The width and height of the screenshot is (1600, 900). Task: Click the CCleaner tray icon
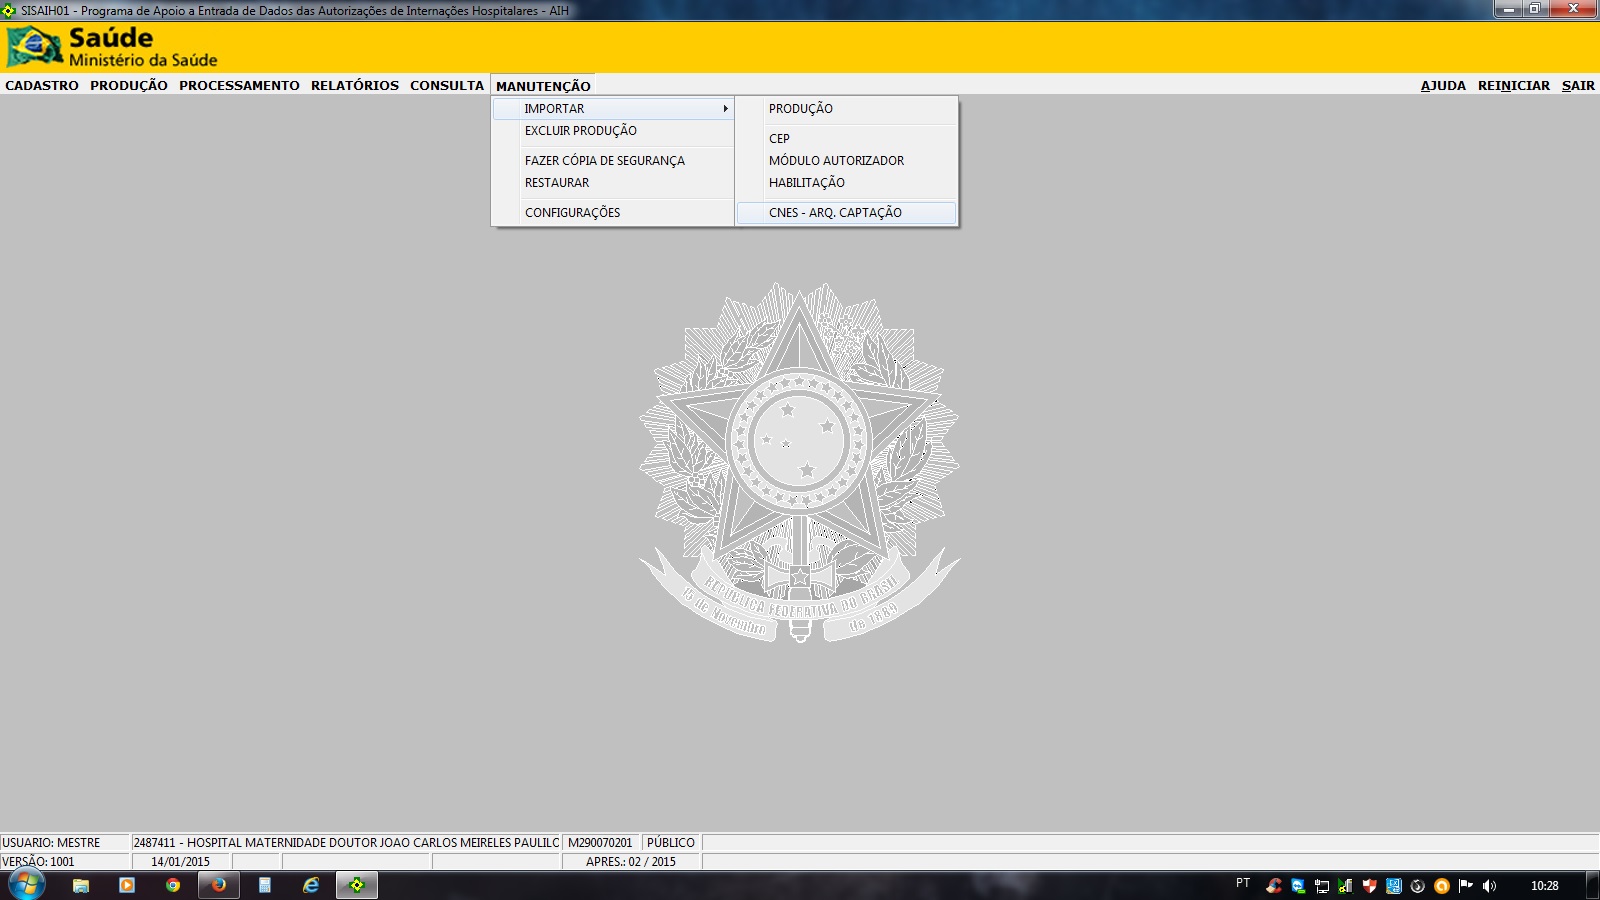(1273, 885)
